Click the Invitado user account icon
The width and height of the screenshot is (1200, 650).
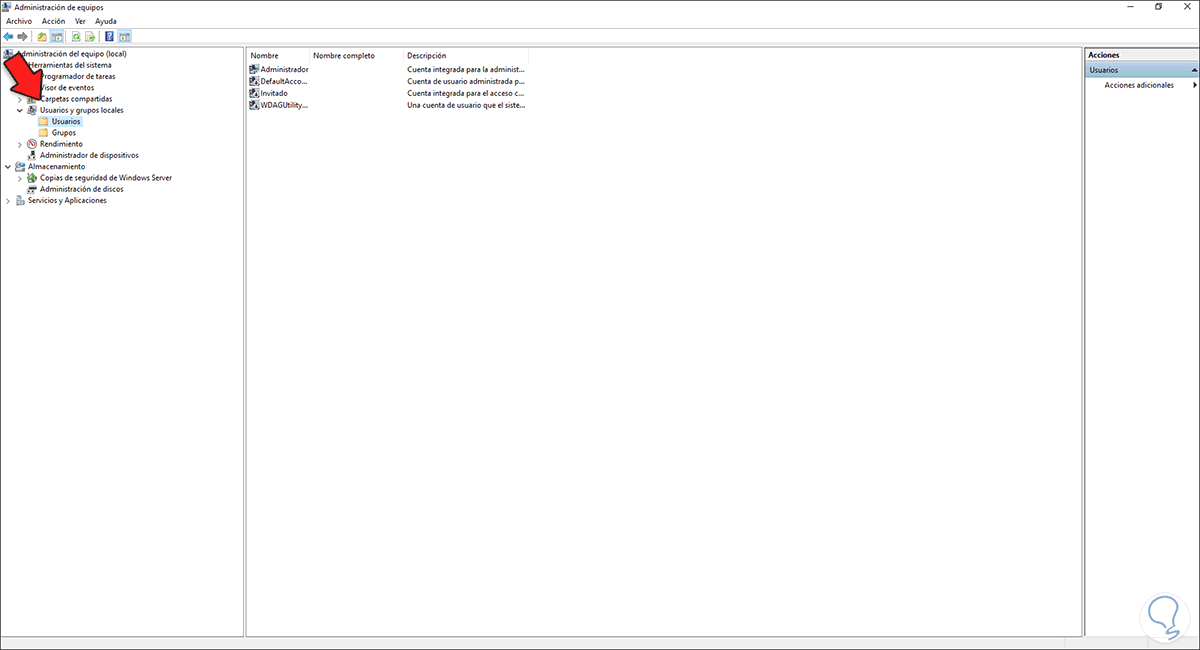254,93
